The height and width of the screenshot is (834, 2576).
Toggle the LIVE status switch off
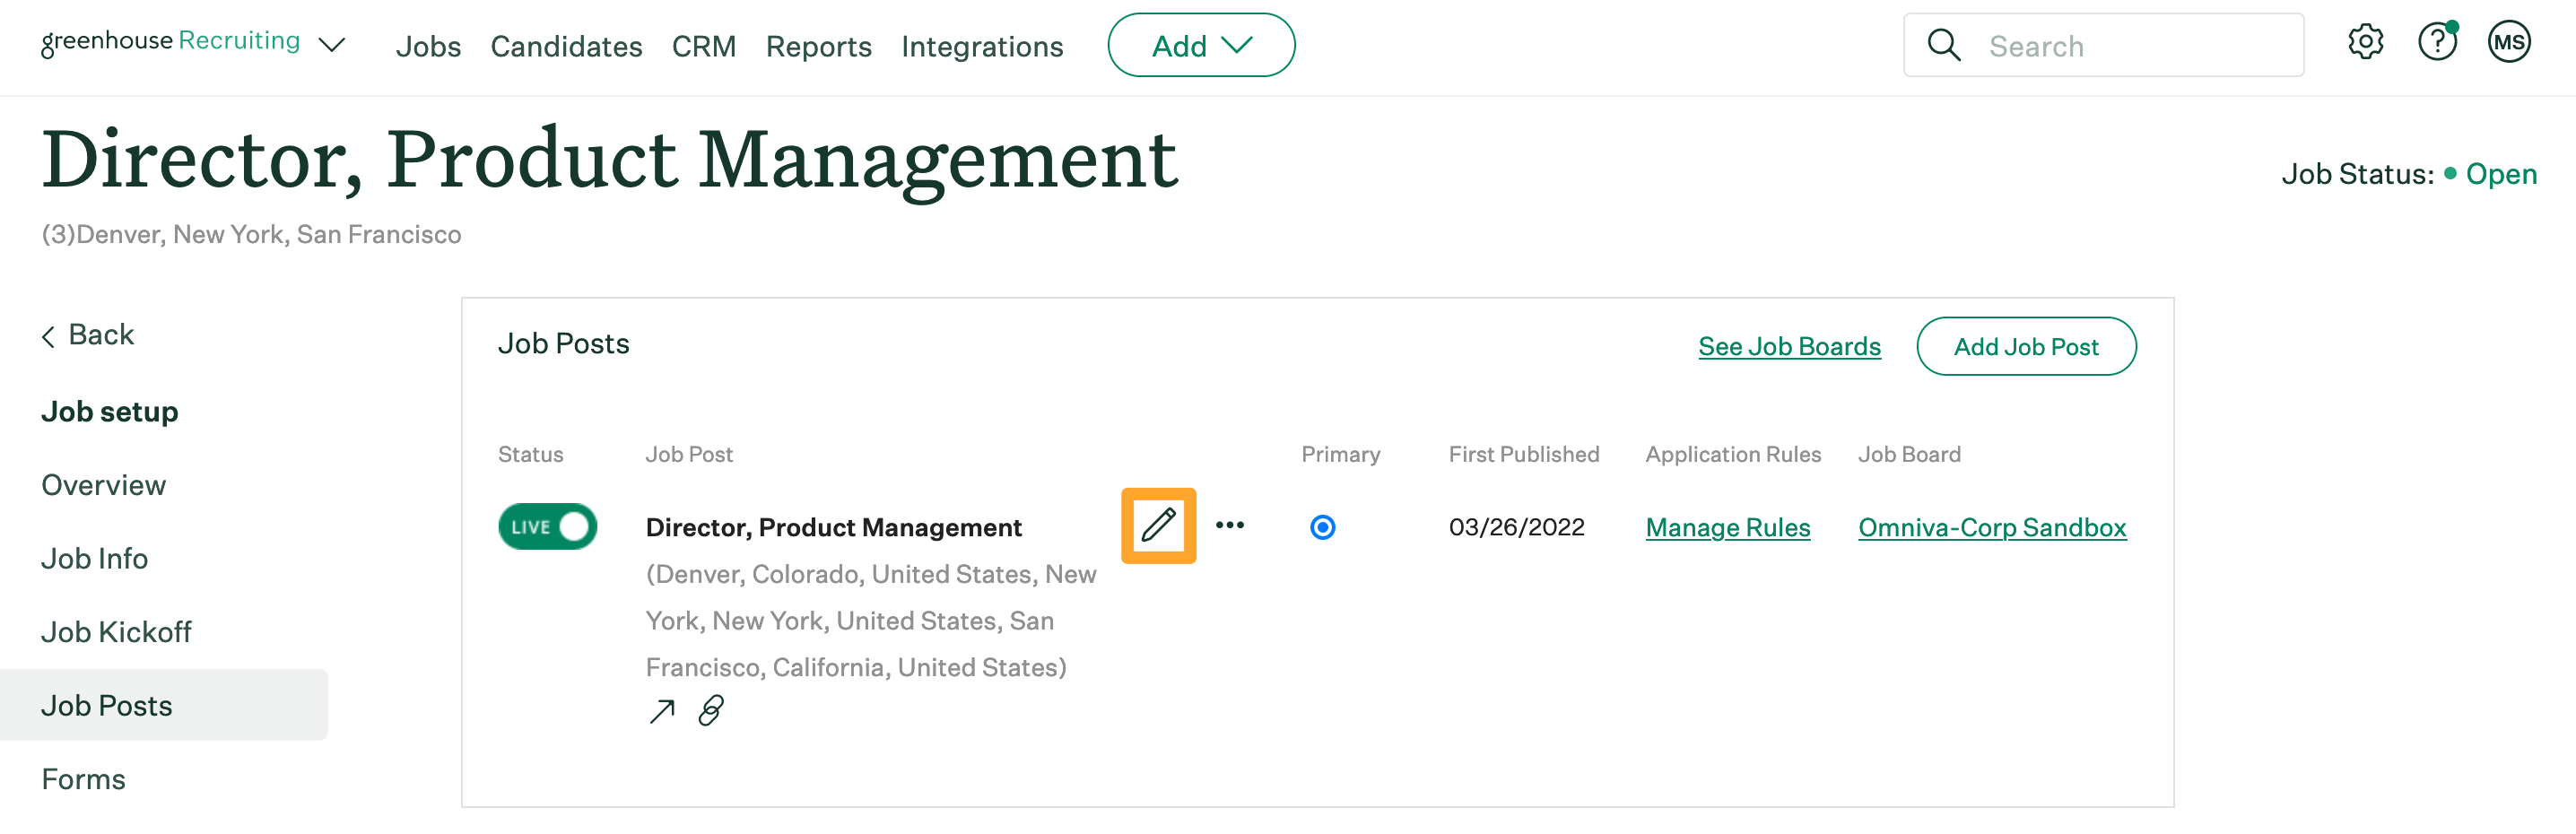click(x=547, y=525)
